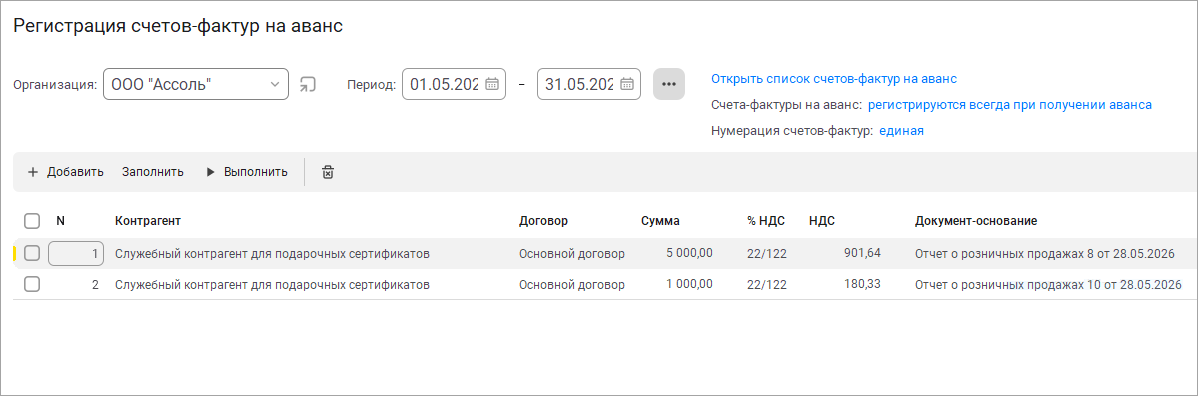
Task: Select the contragent cell in row 1
Action: pos(272,254)
